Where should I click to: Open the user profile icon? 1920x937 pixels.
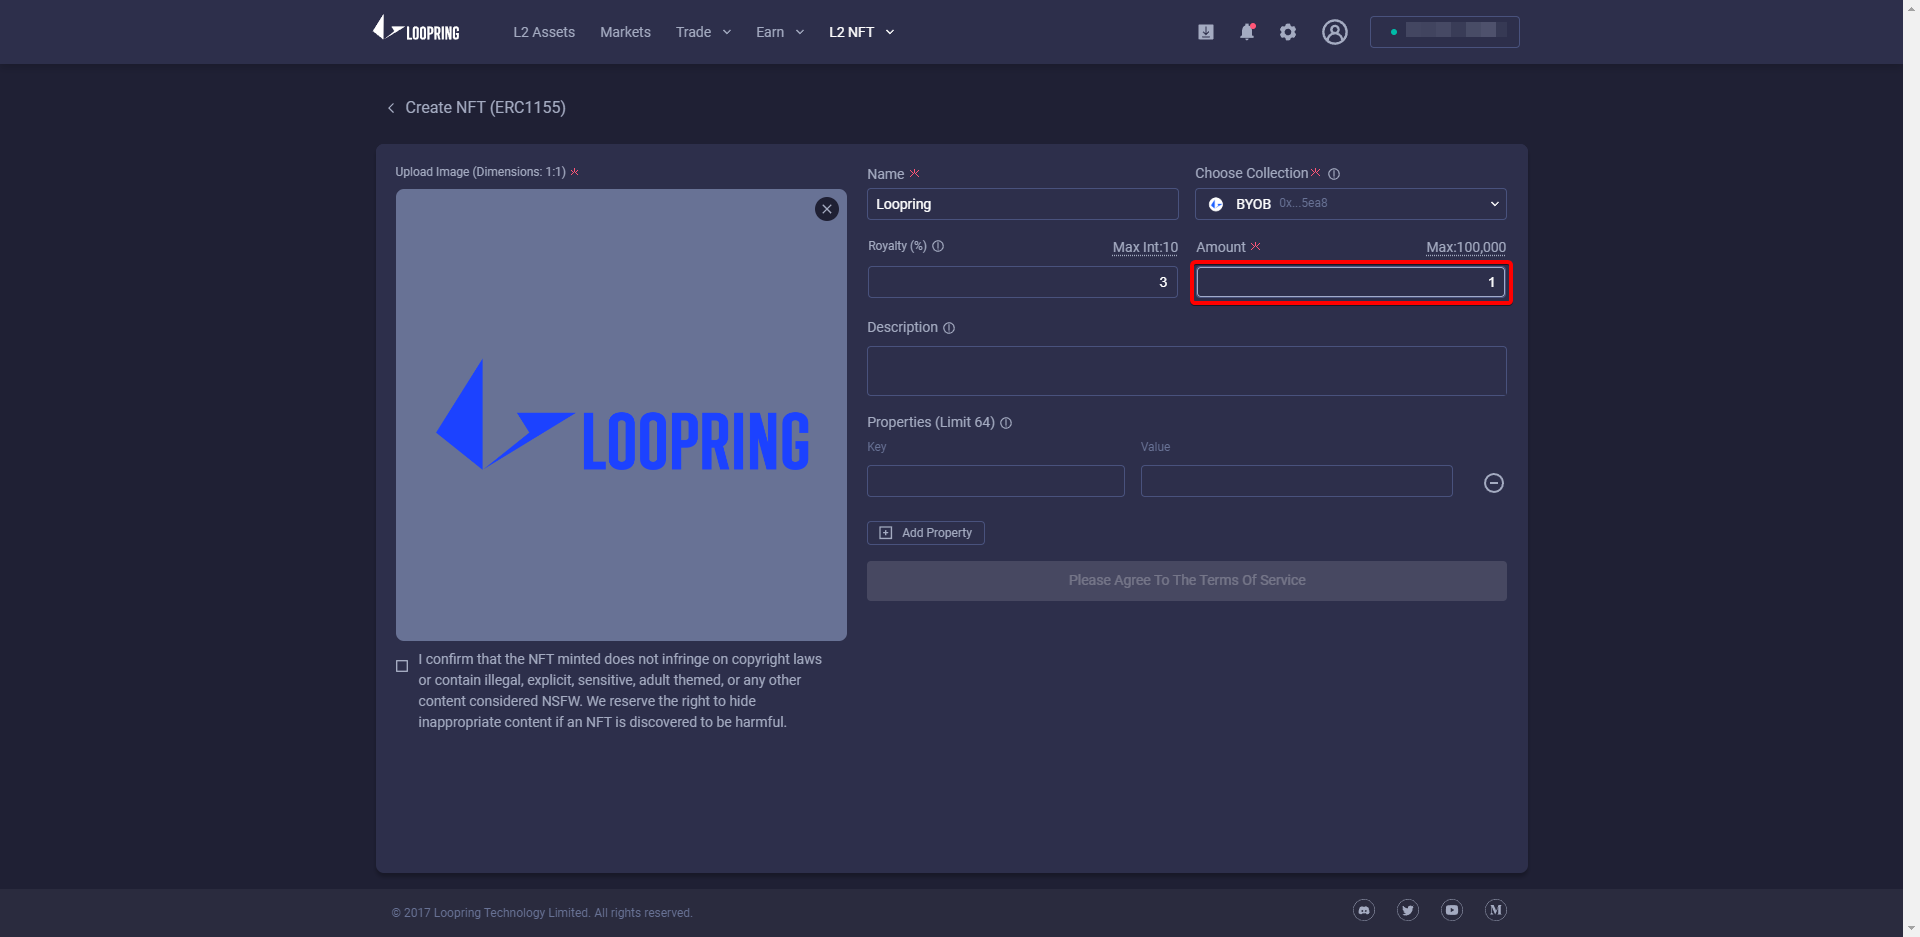pyautogui.click(x=1335, y=32)
